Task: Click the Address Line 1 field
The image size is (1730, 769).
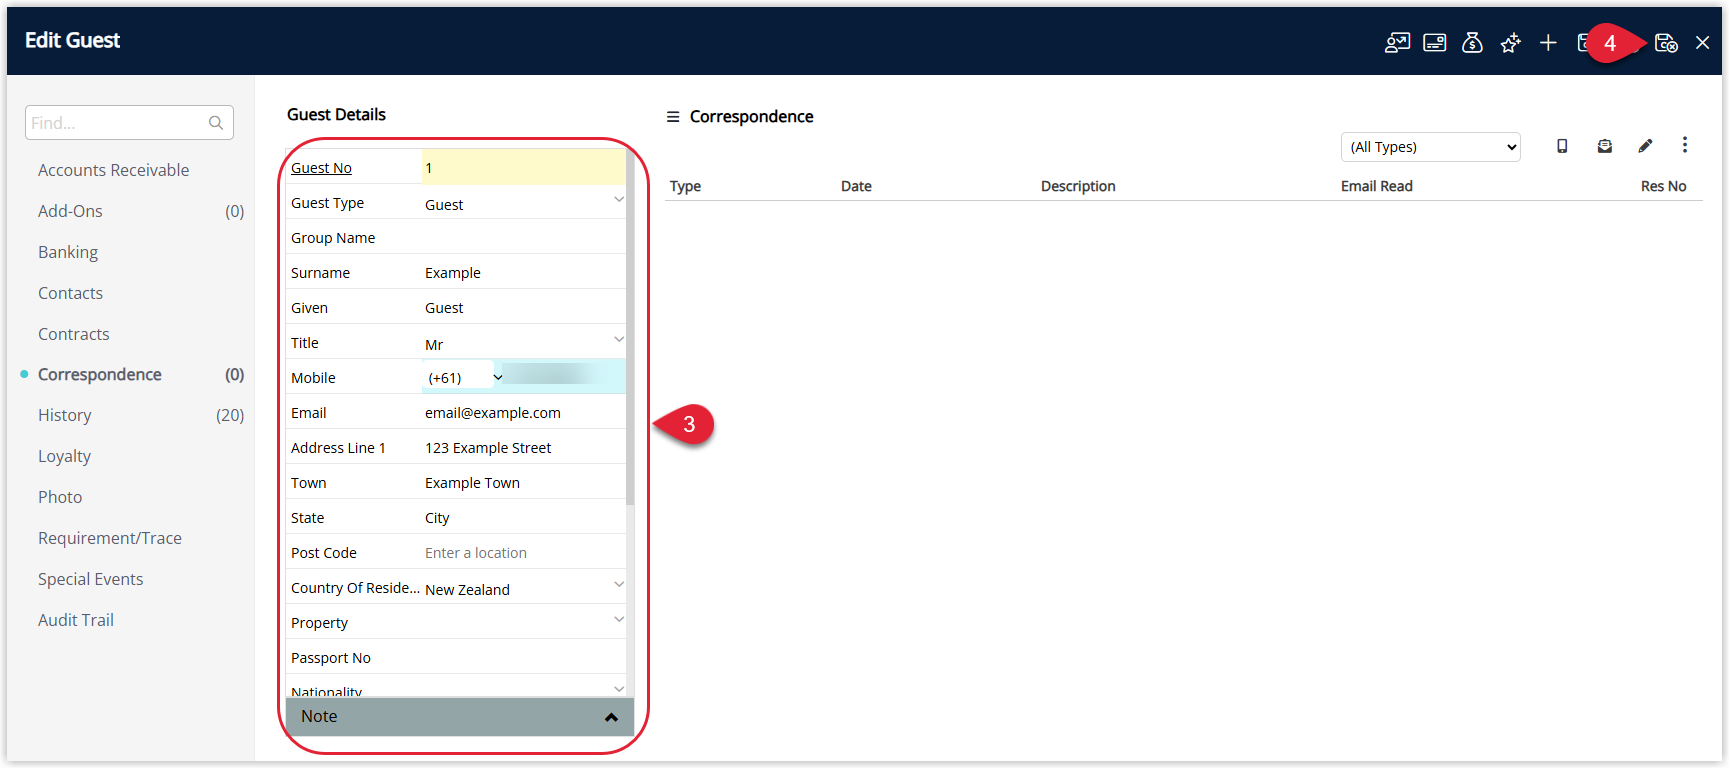Action: point(523,447)
